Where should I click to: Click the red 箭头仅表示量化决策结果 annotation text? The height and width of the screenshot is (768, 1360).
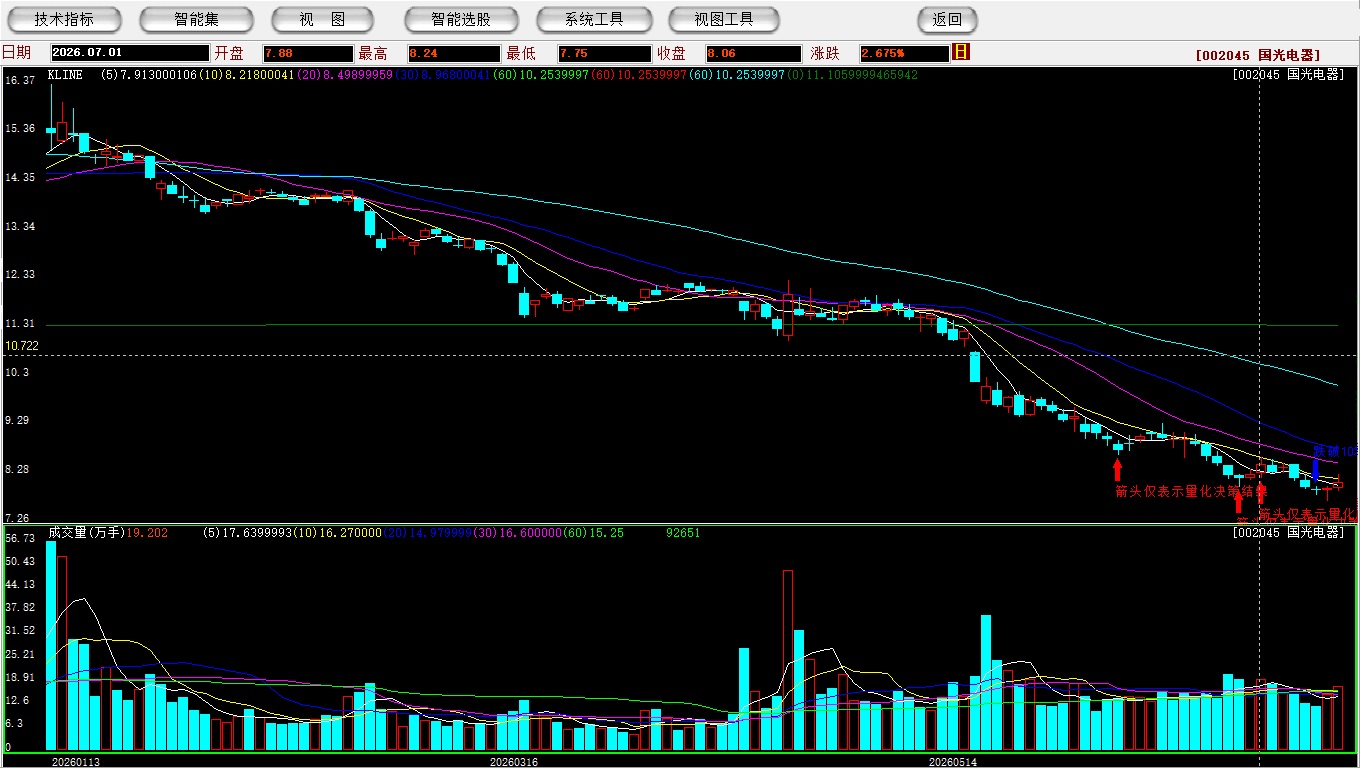1191,491
